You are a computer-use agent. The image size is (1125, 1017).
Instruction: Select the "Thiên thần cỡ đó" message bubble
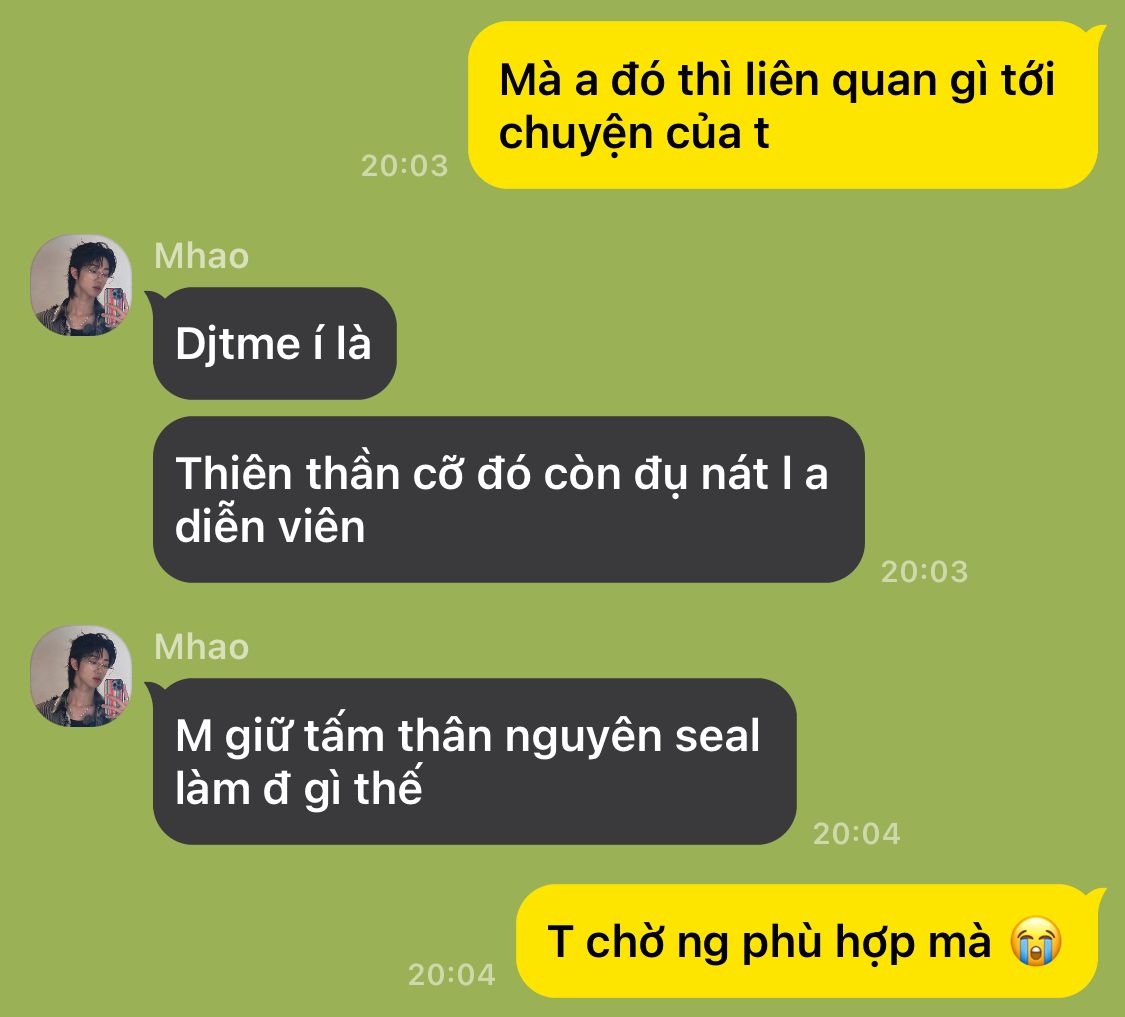click(x=509, y=500)
